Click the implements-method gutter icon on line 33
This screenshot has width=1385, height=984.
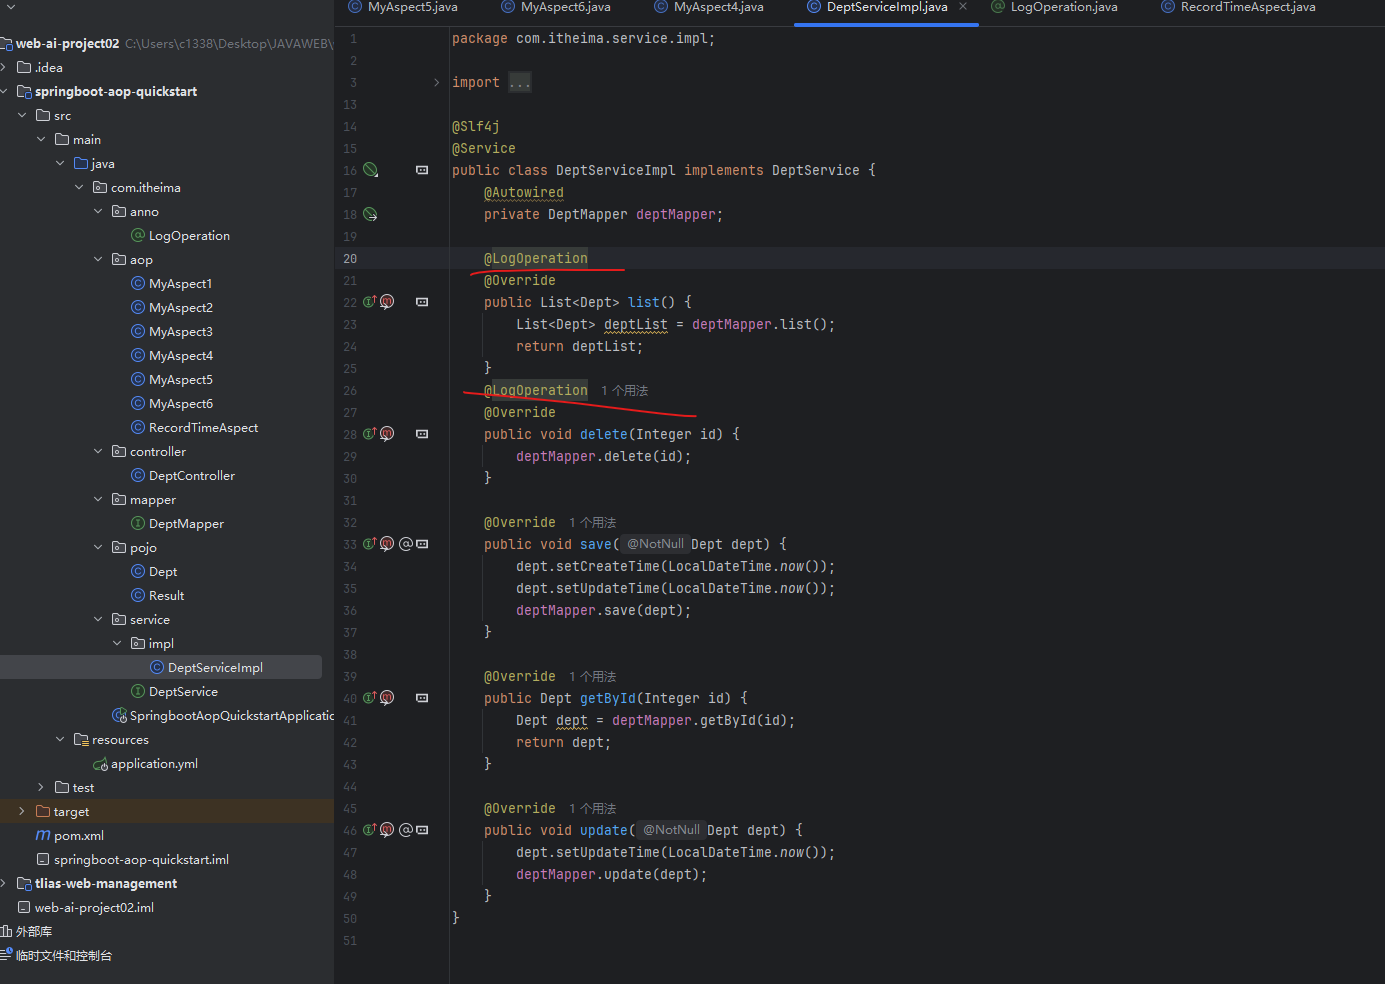coord(369,544)
